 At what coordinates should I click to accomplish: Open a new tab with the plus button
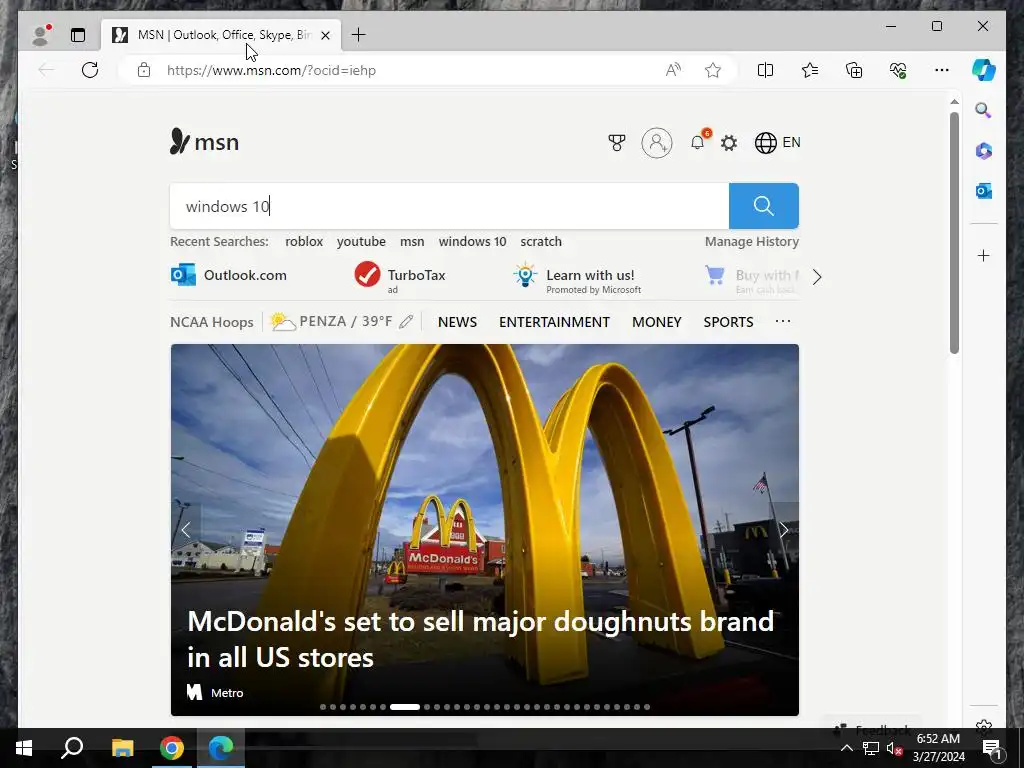(x=359, y=35)
